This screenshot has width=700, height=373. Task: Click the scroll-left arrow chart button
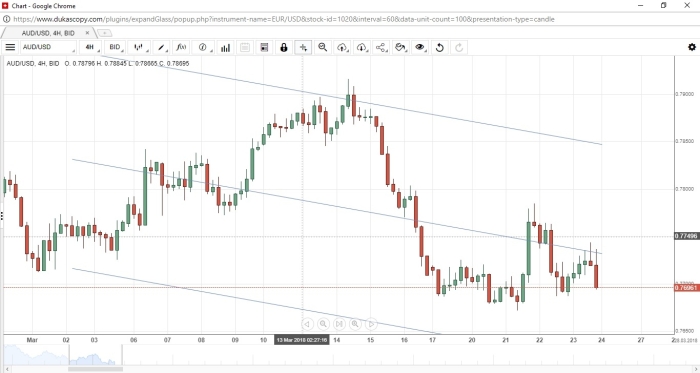307,324
